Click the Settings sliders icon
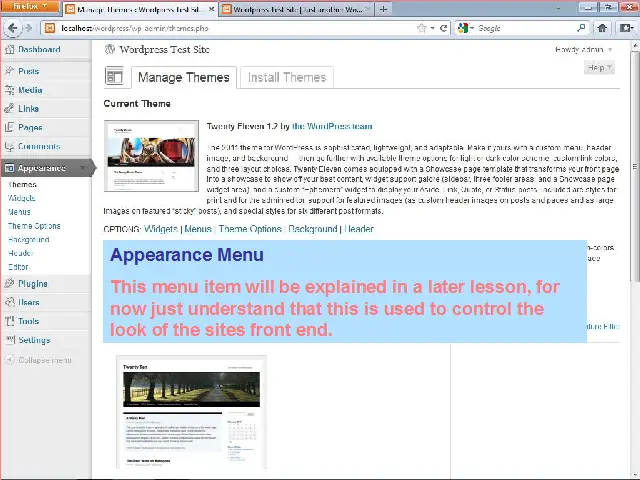 pos(9,340)
